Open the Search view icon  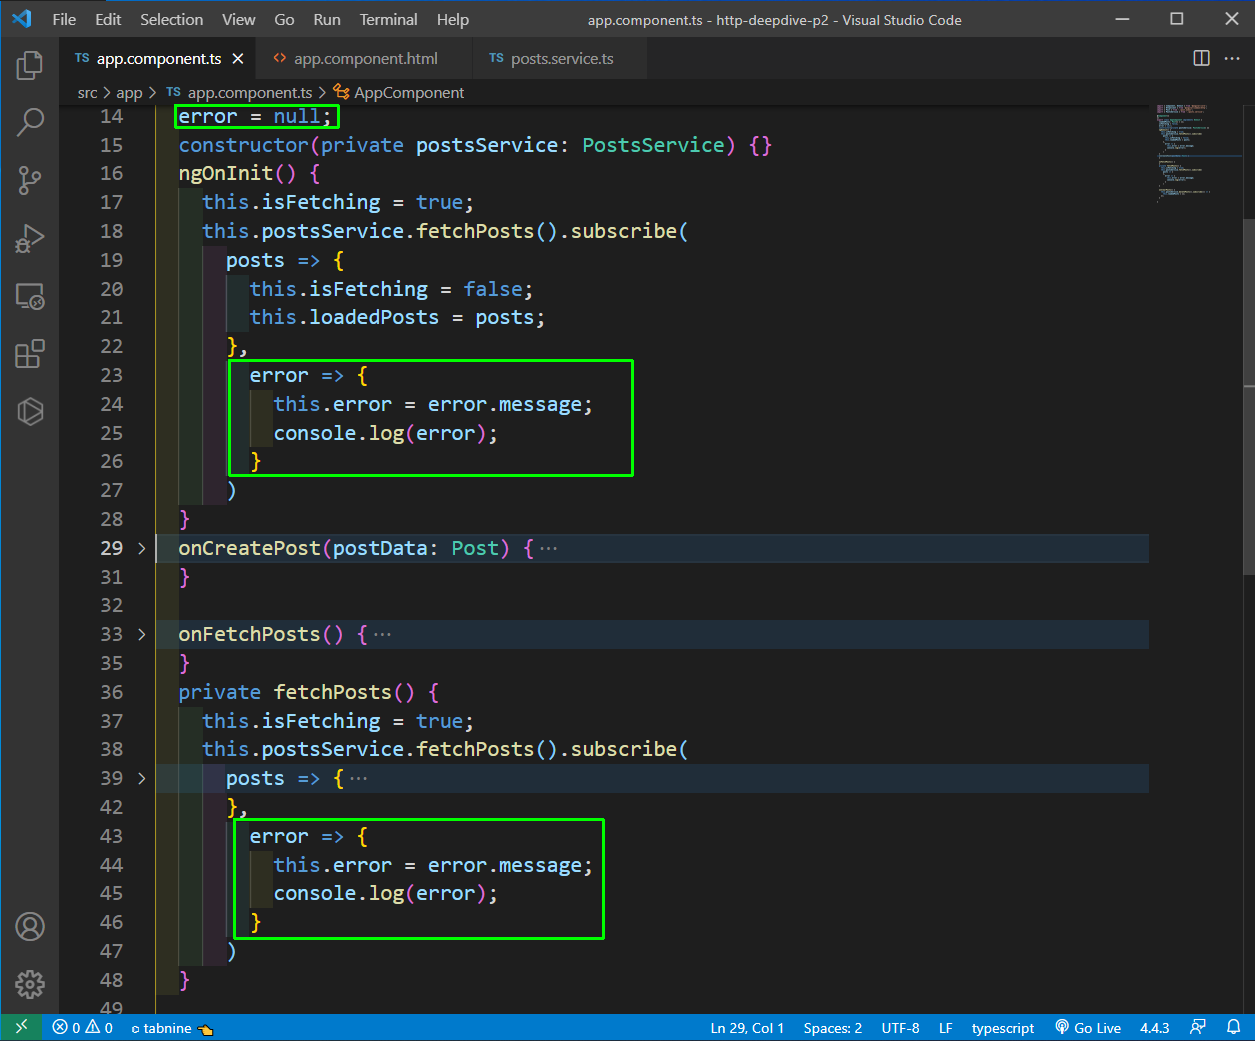[x=30, y=122]
